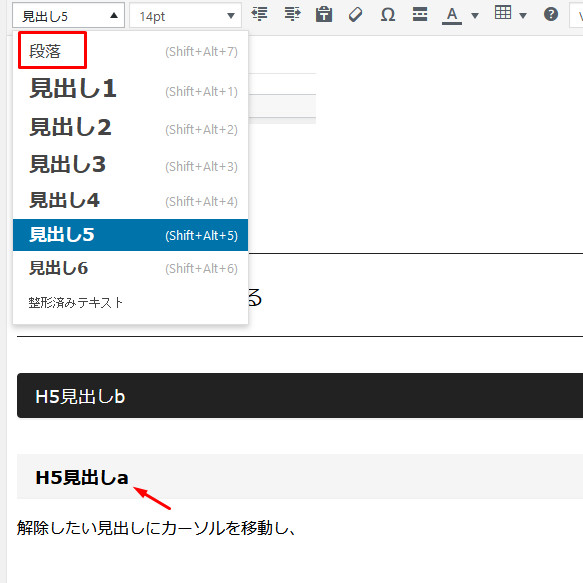Choose 見出し1 in the format list
583x583 pixels.
[x=131, y=89]
